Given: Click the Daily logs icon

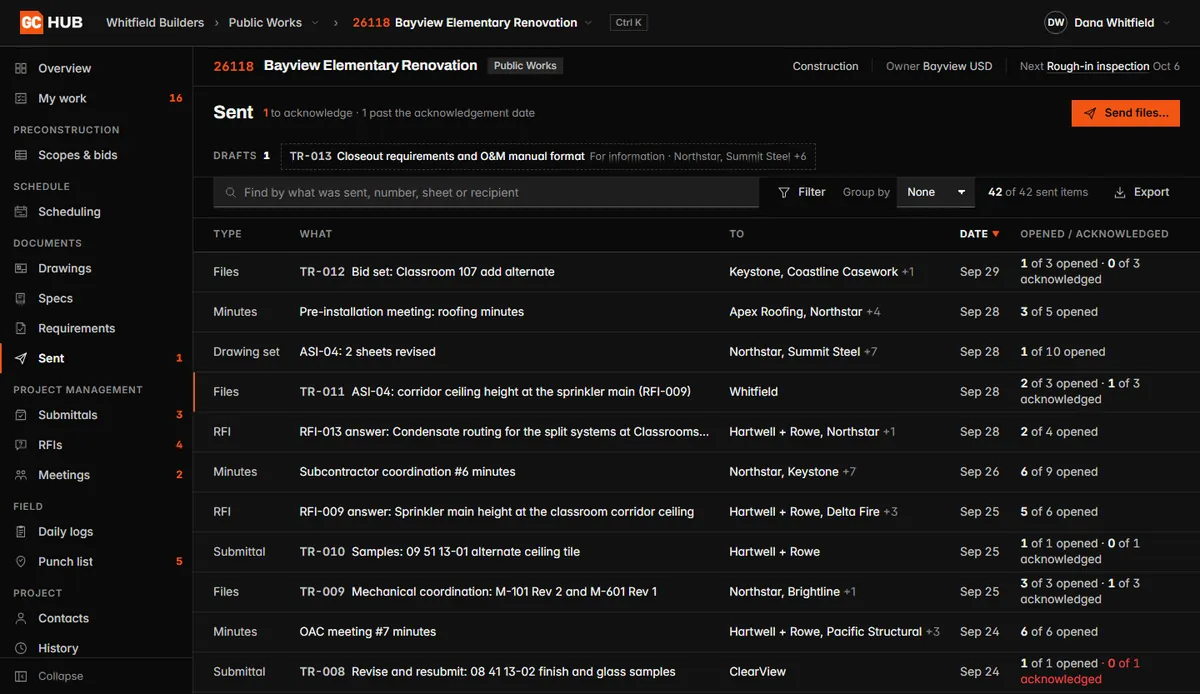Looking at the screenshot, I should pos(21,532).
